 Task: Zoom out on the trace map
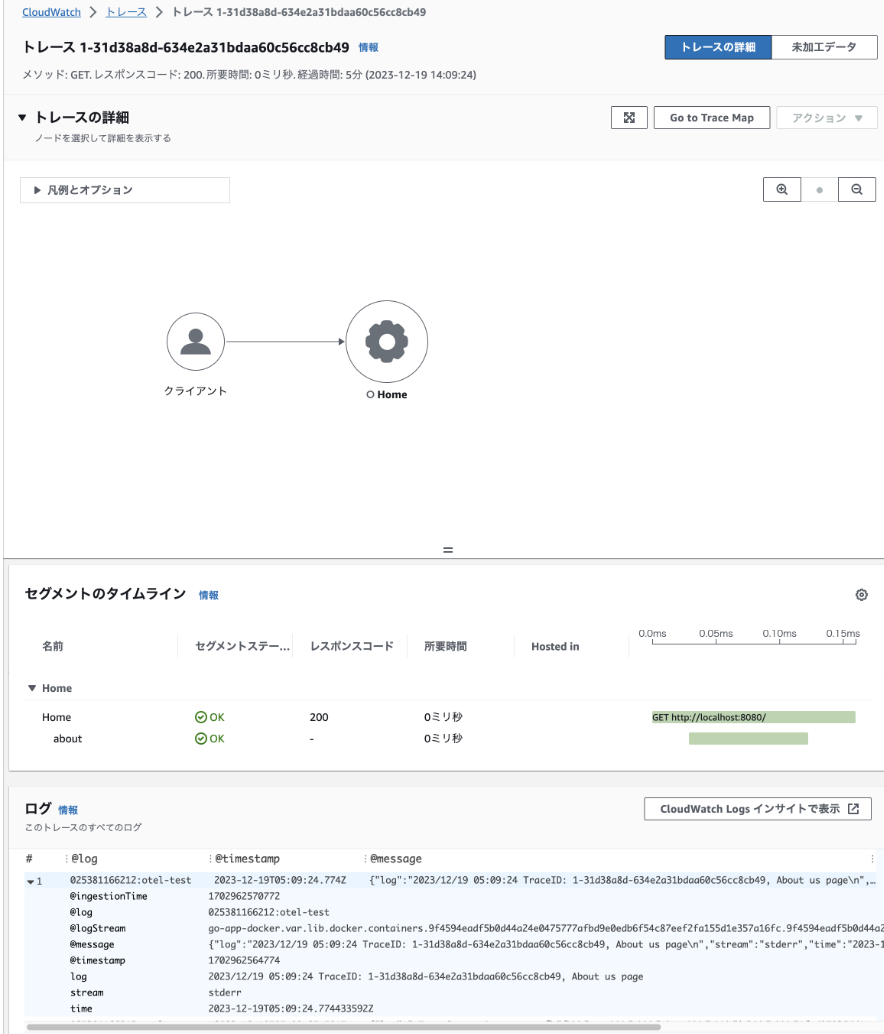[857, 190]
